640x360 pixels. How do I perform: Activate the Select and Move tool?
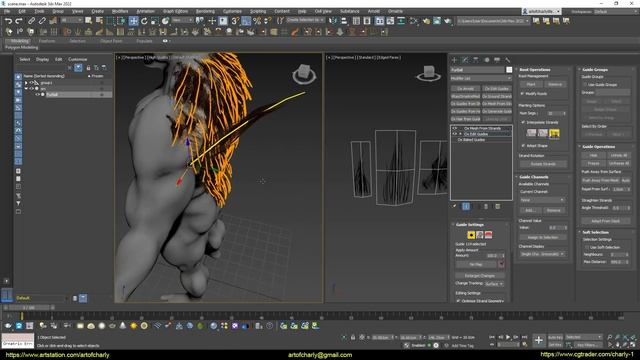coord(133,21)
